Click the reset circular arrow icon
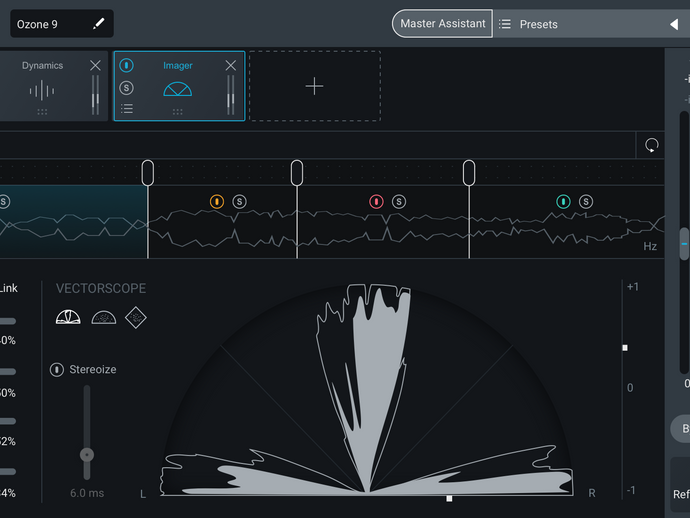 (x=652, y=145)
